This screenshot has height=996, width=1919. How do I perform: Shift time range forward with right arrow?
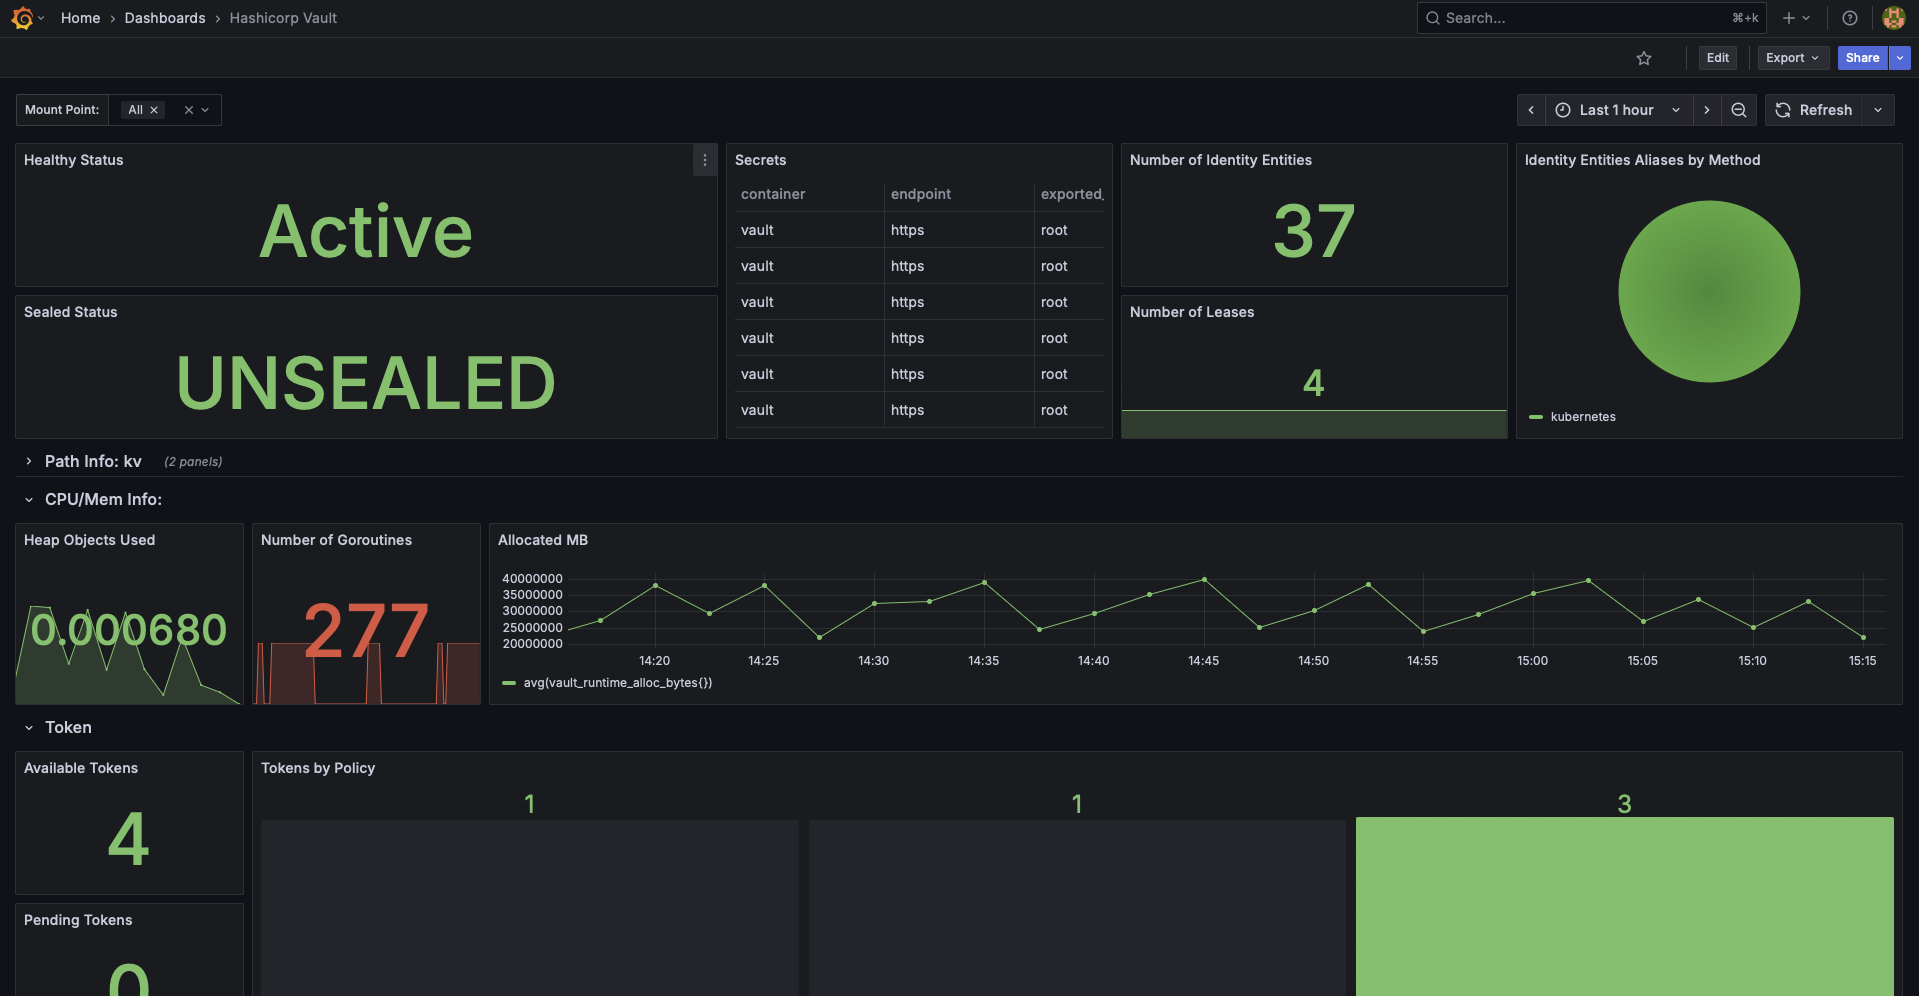pos(1707,110)
